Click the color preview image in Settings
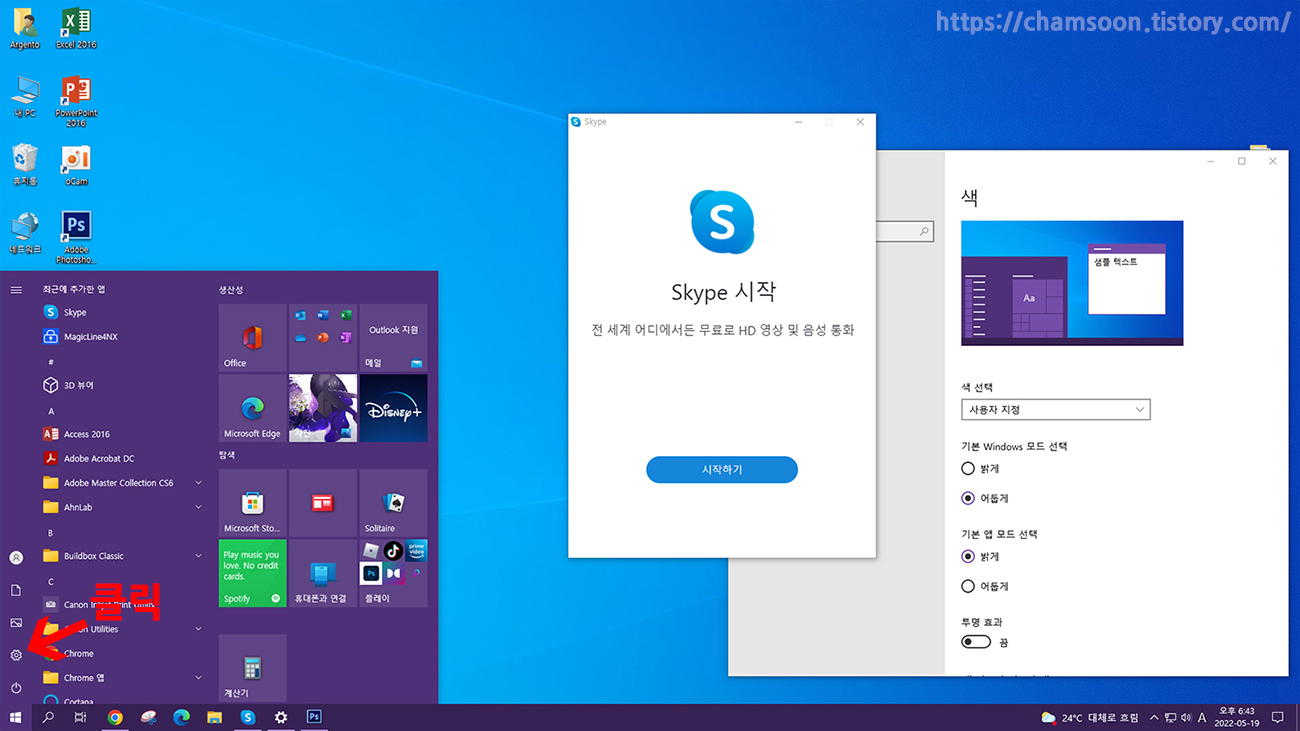This screenshot has width=1300, height=731. (x=1072, y=283)
